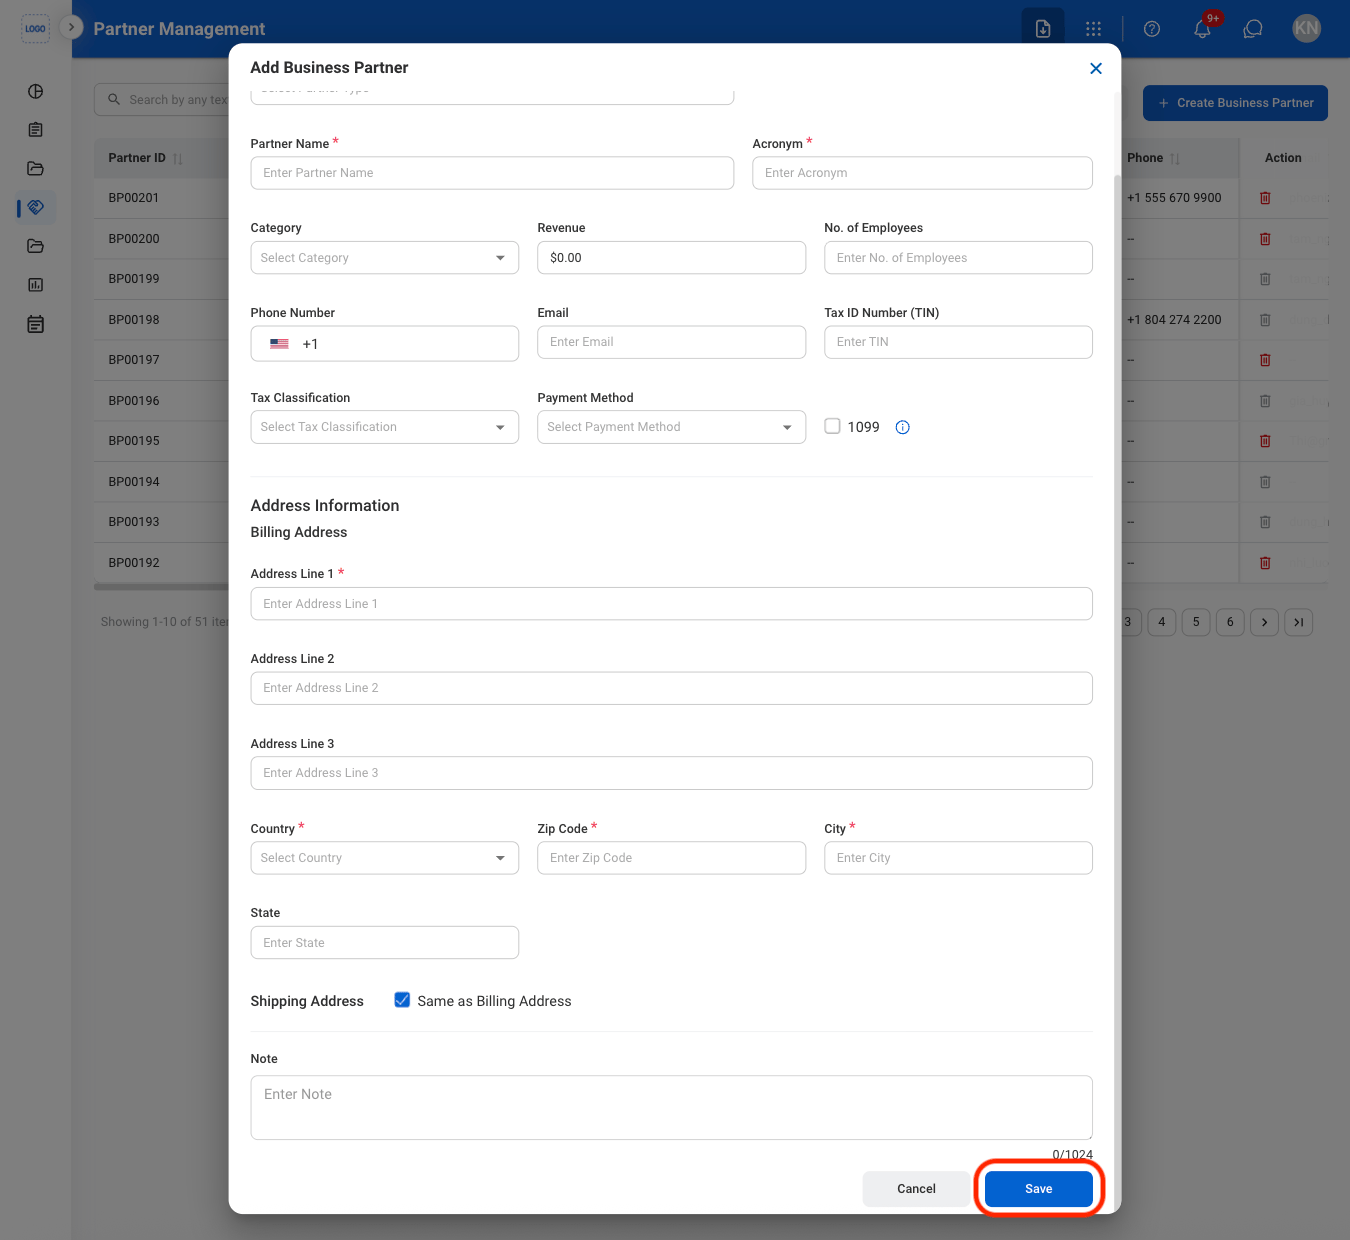The height and width of the screenshot is (1240, 1350).
Task: Open the Select Category dropdown
Action: (x=385, y=258)
